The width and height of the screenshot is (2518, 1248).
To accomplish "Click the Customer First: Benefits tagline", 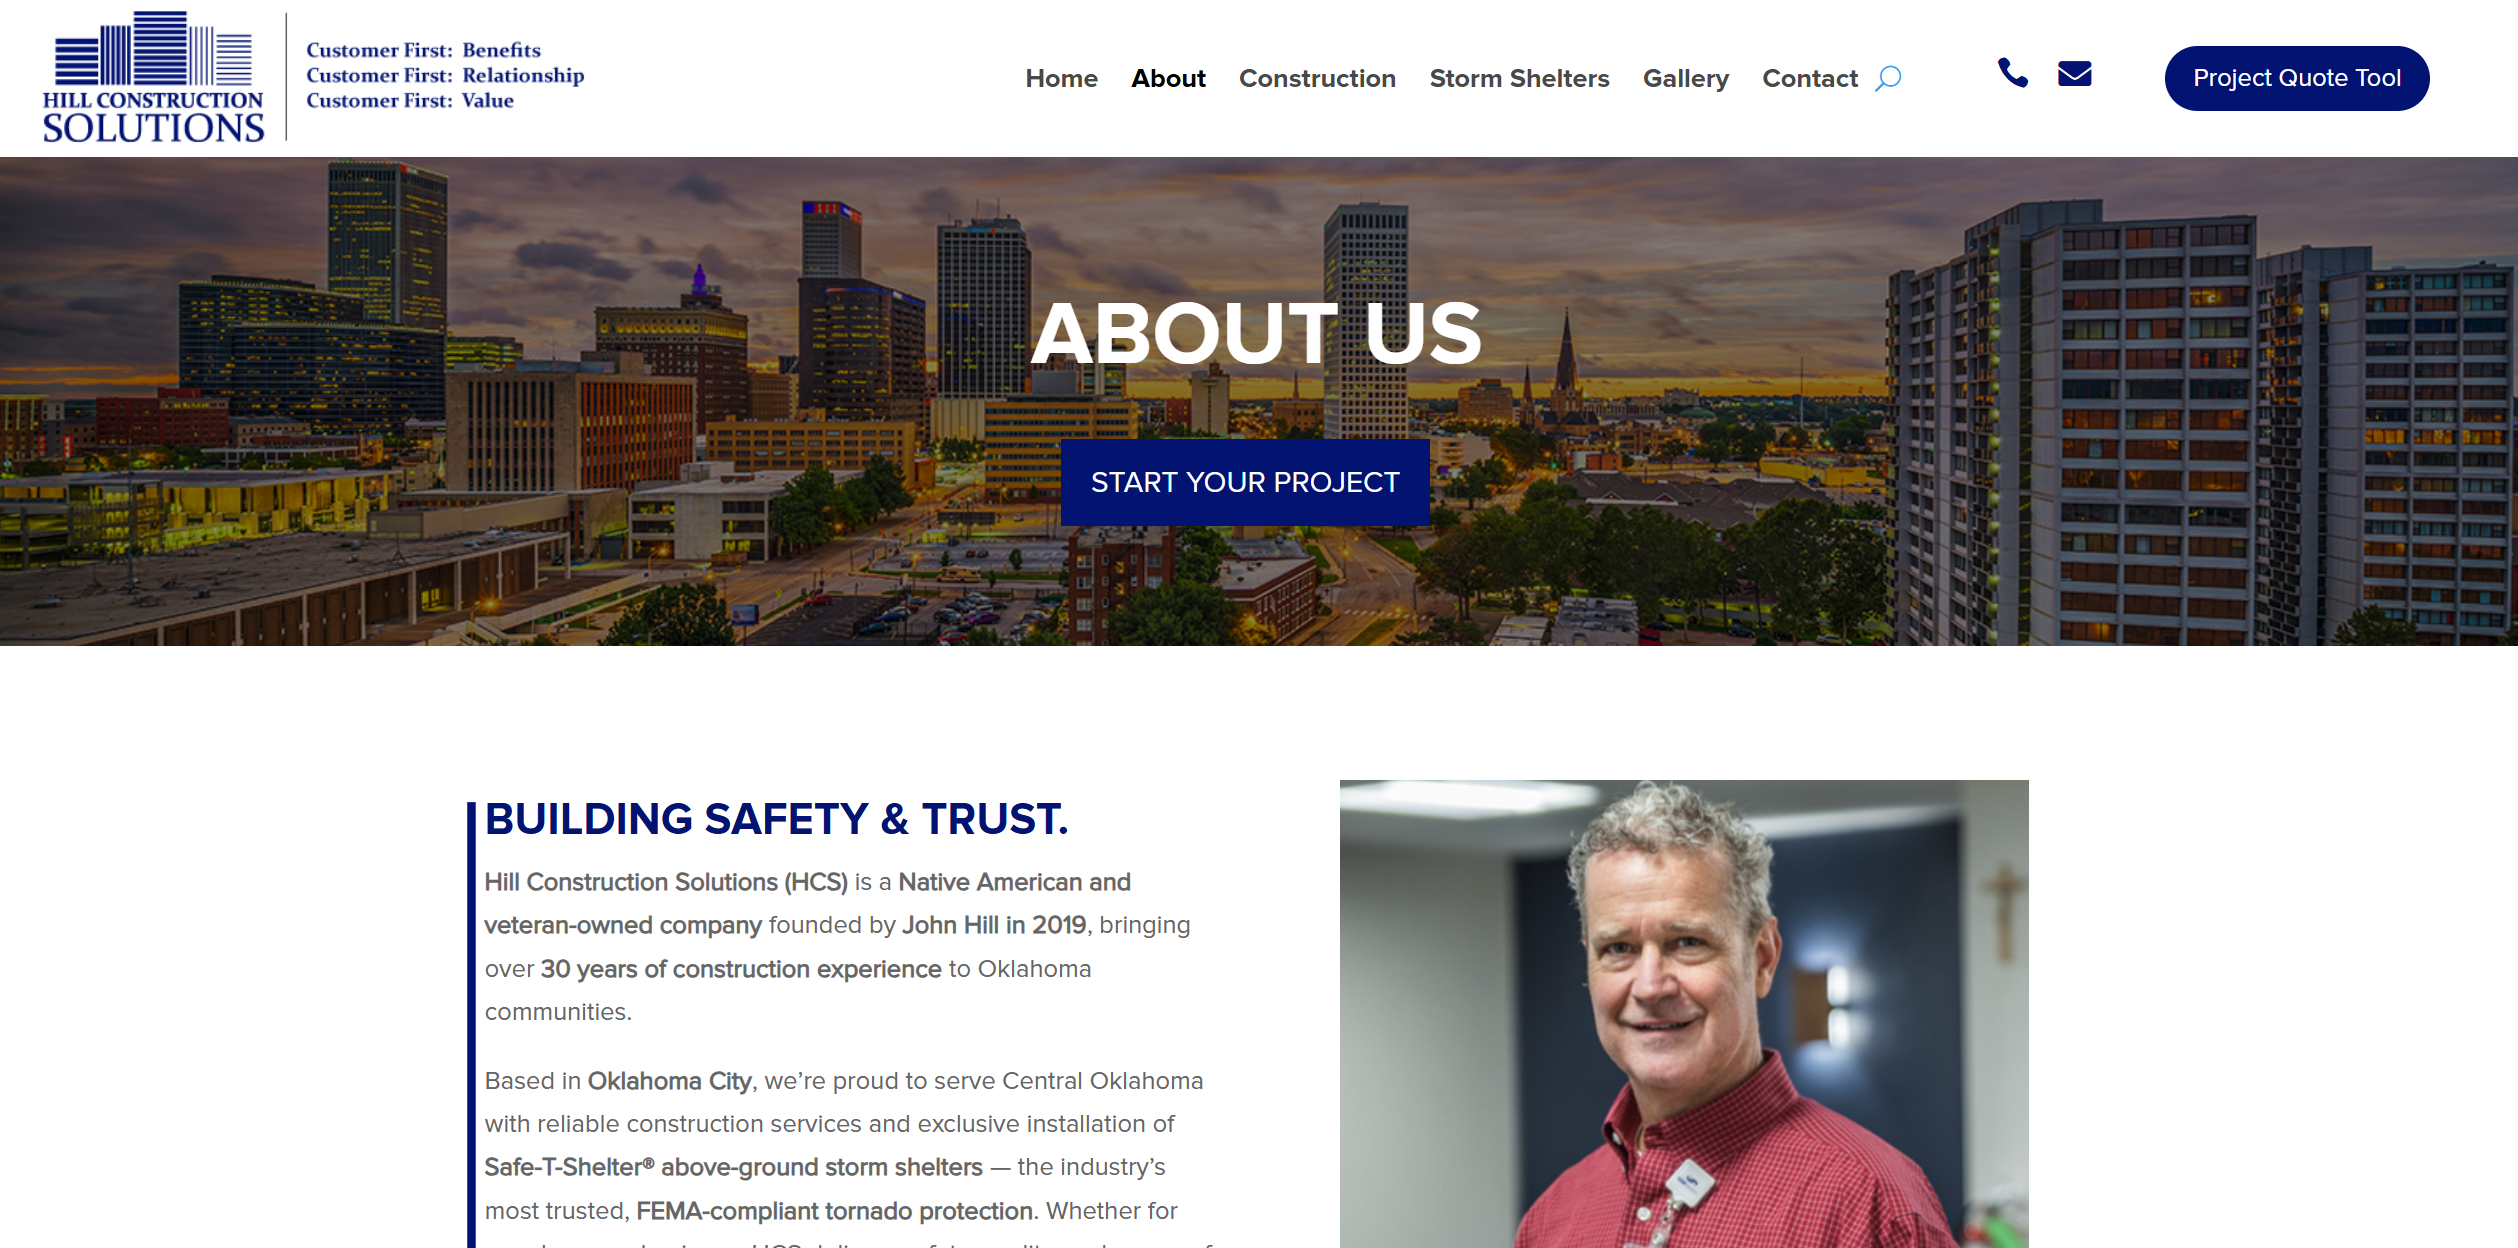I will pos(423,50).
